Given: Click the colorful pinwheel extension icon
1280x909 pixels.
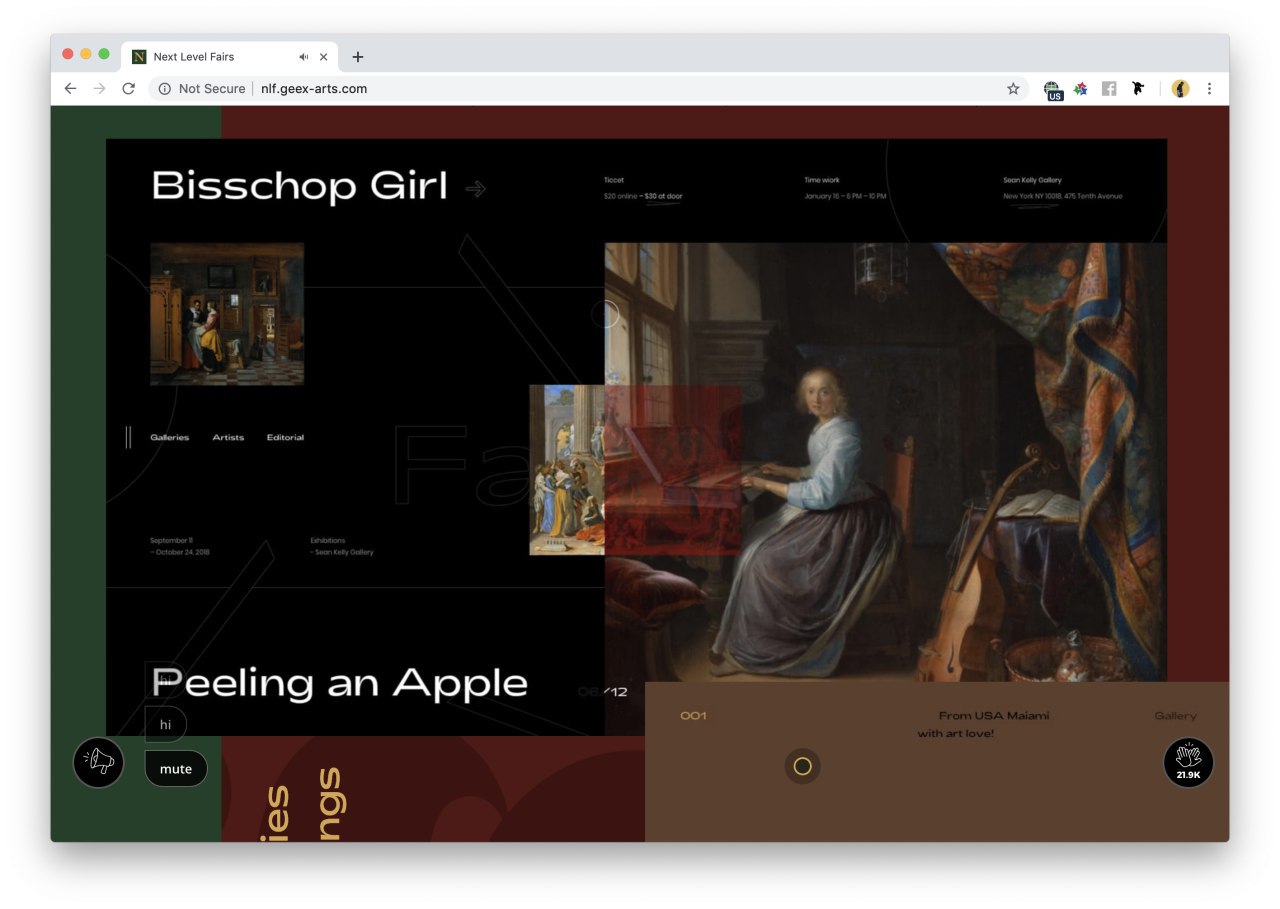Looking at the screenshot, I should [1080, 89].
